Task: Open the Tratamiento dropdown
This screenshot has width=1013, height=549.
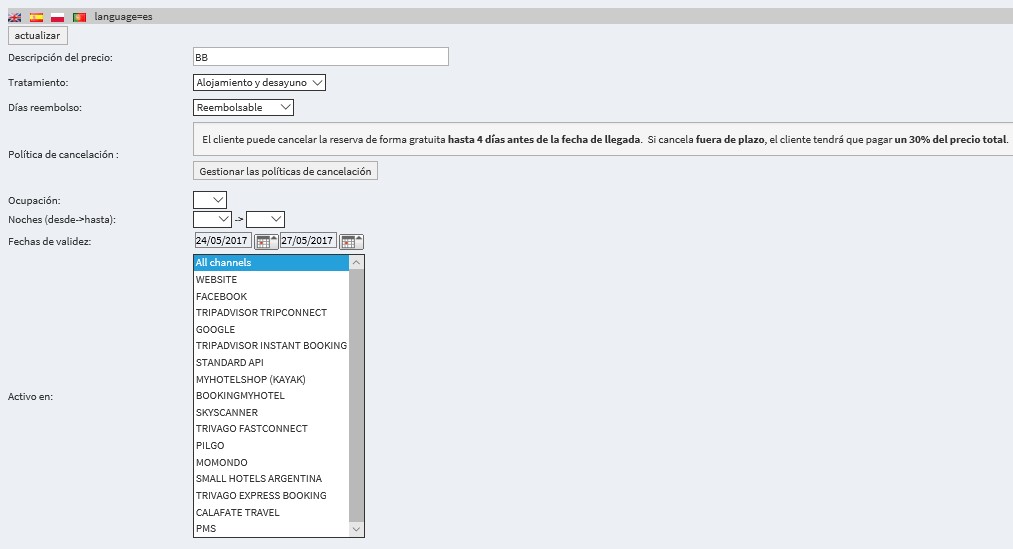Action: click(259, 83)
